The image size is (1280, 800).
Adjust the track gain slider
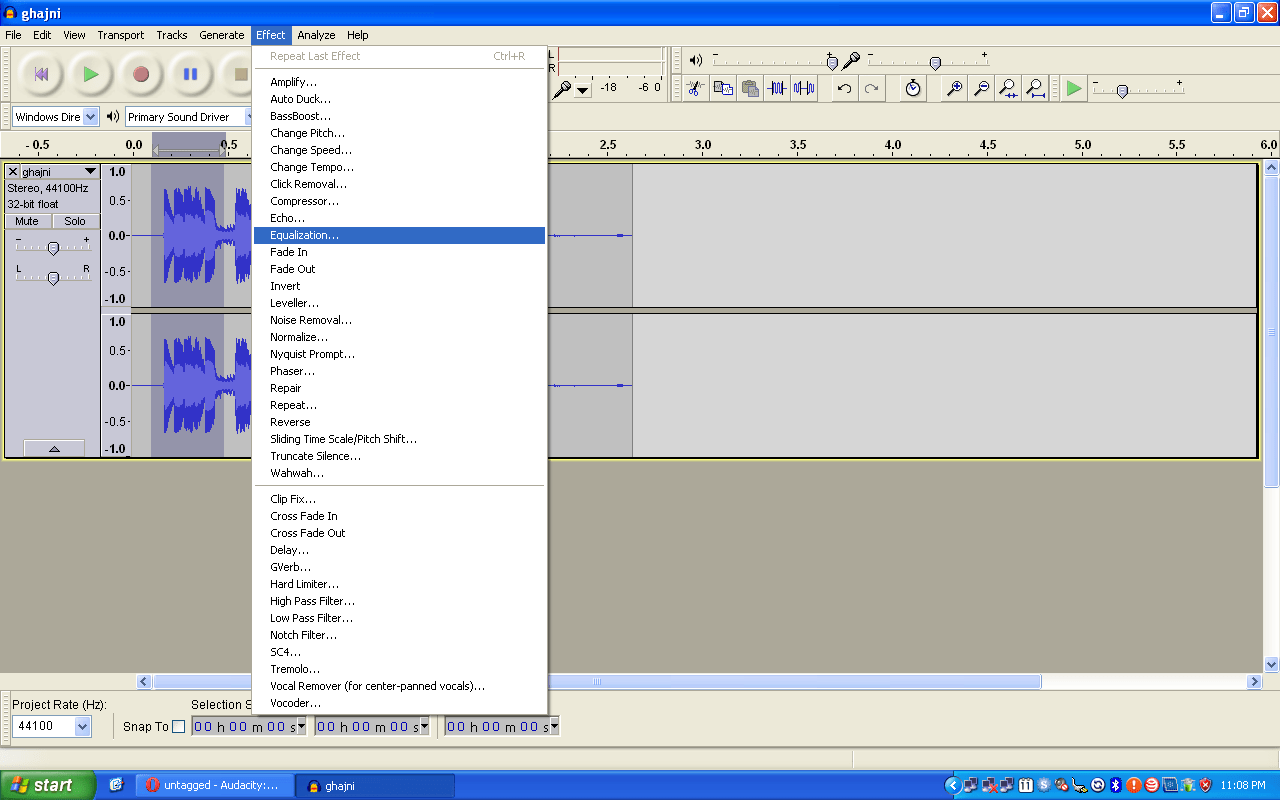[x=53, y=247]
